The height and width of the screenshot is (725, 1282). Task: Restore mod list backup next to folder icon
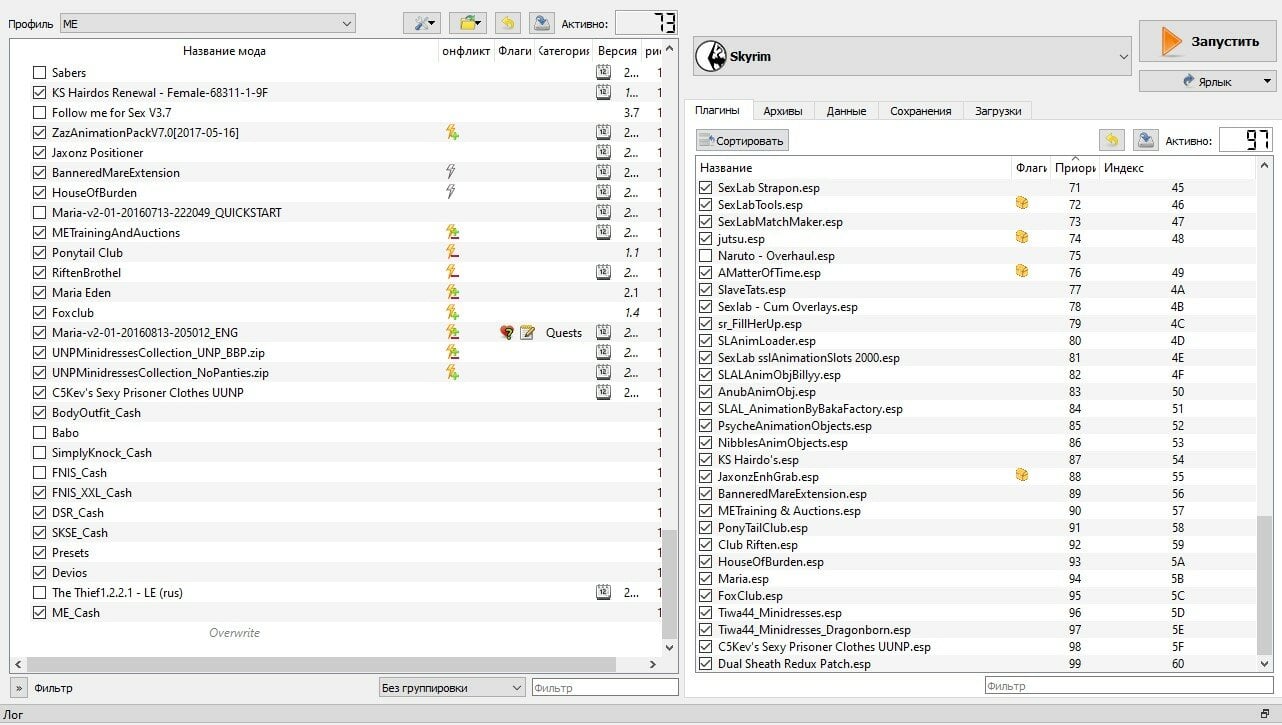pyautogui.click(x=507, y=23)
